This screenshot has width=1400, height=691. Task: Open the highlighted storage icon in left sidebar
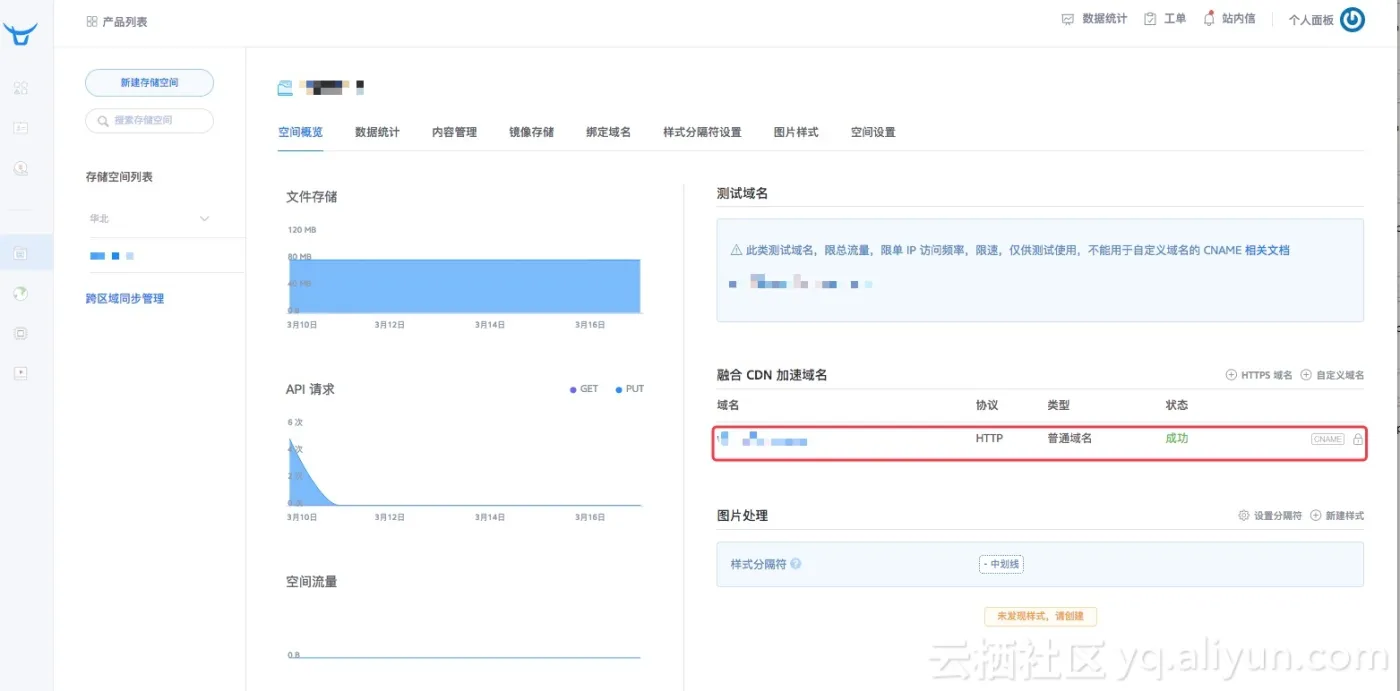21,253
